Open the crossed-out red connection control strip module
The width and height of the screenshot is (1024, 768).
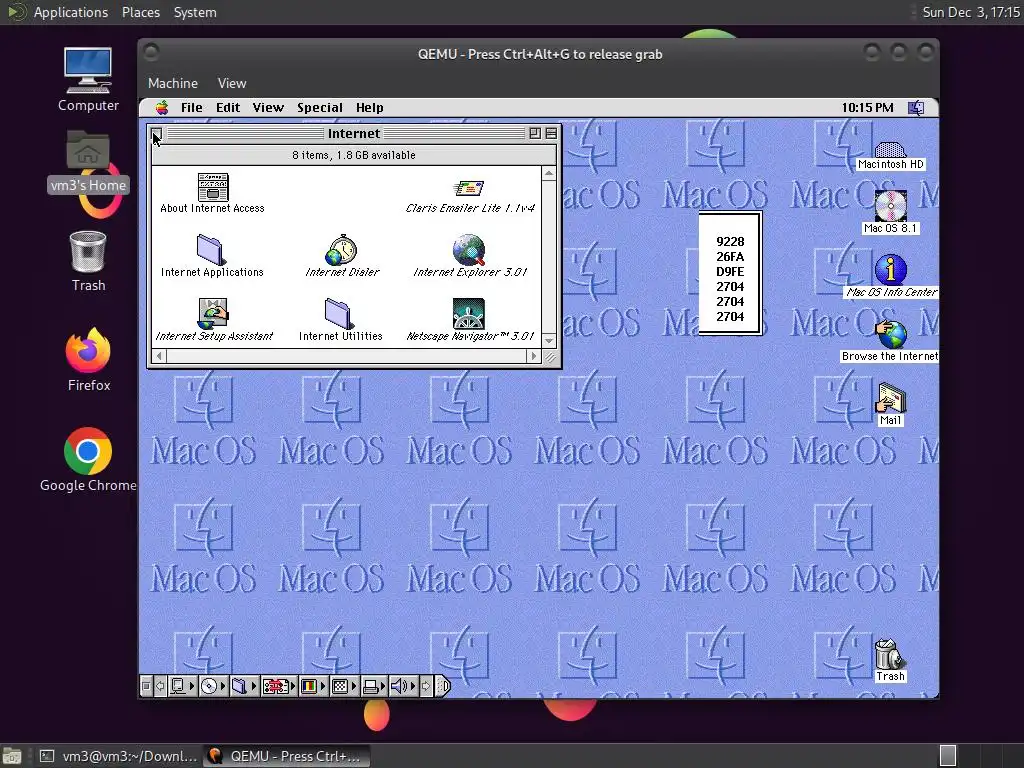(280, 686)
